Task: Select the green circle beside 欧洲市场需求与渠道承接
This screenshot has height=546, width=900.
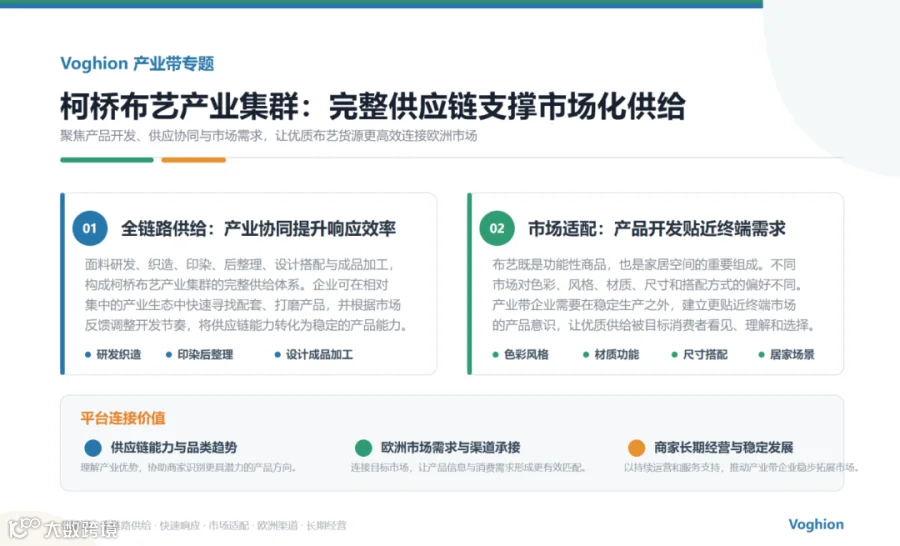Action: pyautogui.click(x=363, y=447)
